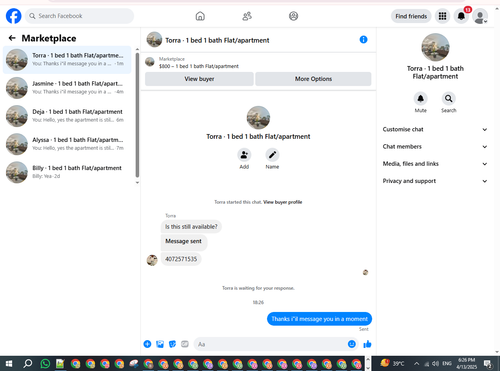Go back from Marketplace with arrow

coord(12,38)
